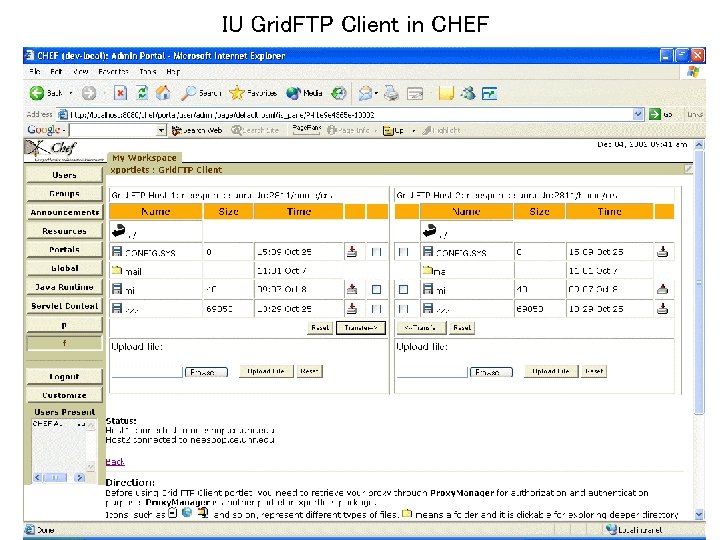Download CONFIG.SYS from Host 1
This screenshot has height=540, width=720.
tap(352, 252)
